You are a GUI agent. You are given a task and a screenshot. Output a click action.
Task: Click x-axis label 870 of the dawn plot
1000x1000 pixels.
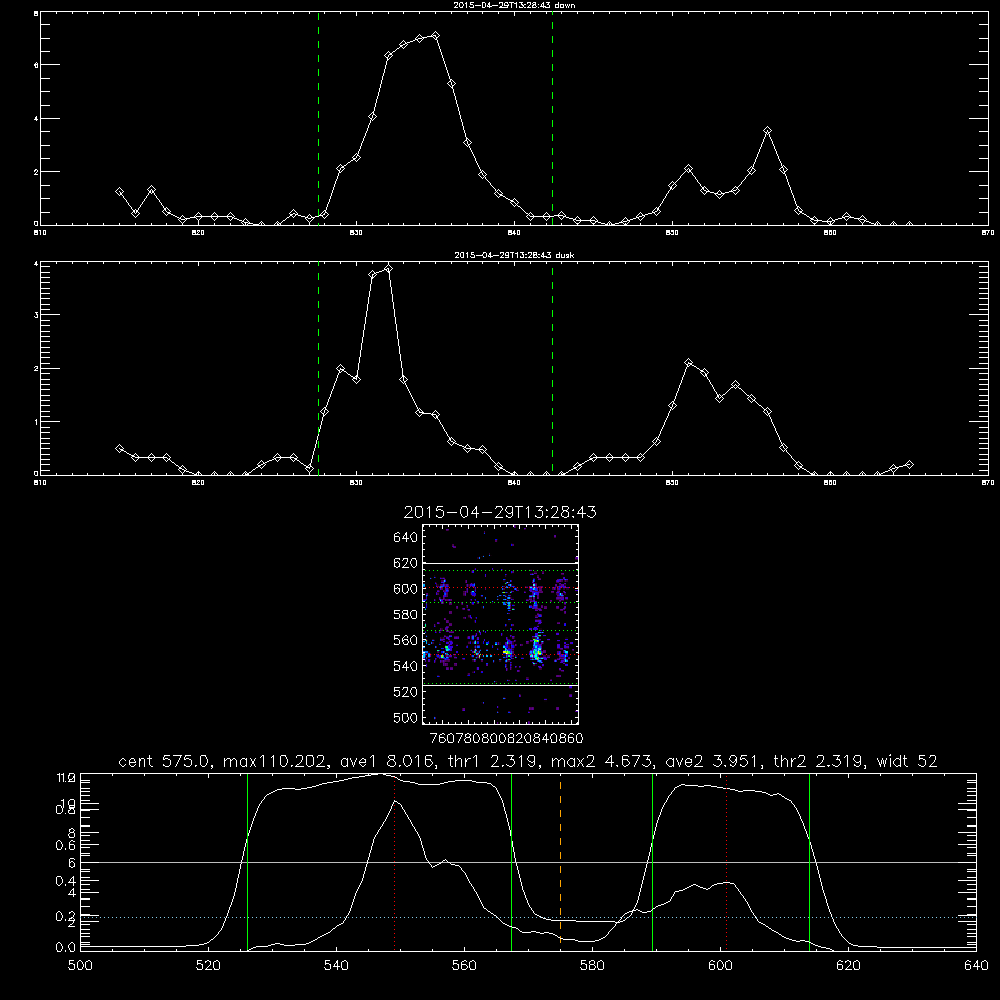(x=988, y=233)
